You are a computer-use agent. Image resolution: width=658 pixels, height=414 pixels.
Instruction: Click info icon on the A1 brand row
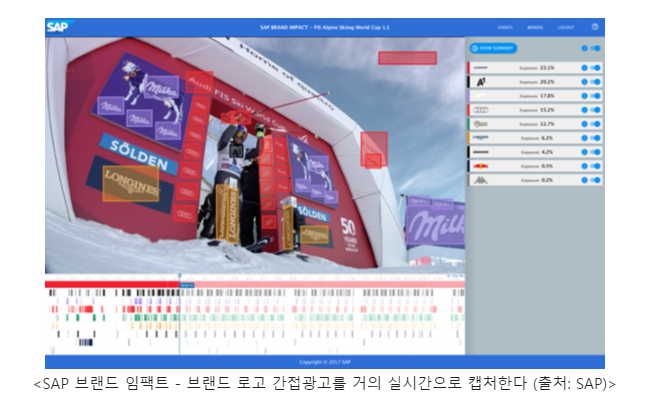[x=585, y=82]
